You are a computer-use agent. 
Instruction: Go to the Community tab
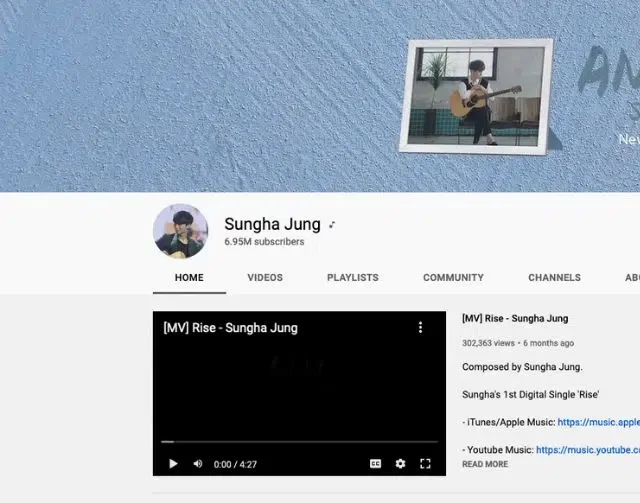click(453, 277)
